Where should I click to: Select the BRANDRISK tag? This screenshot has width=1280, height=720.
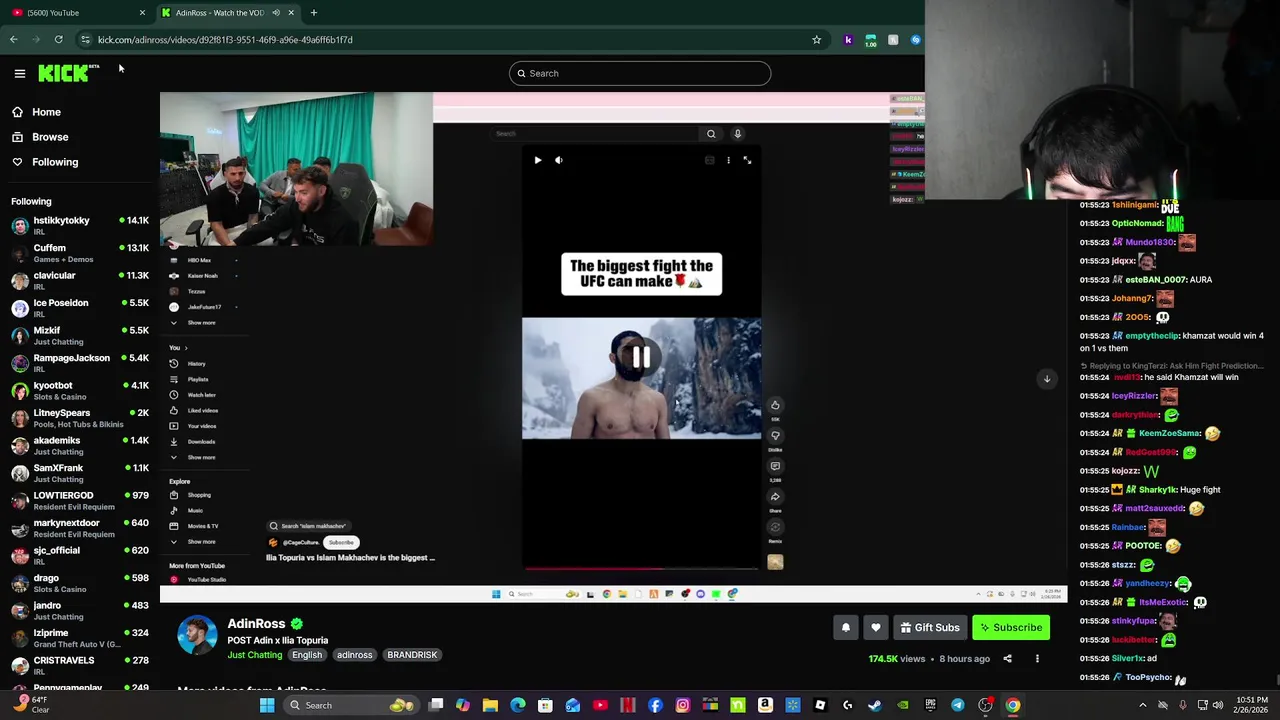tap(412, 655)
